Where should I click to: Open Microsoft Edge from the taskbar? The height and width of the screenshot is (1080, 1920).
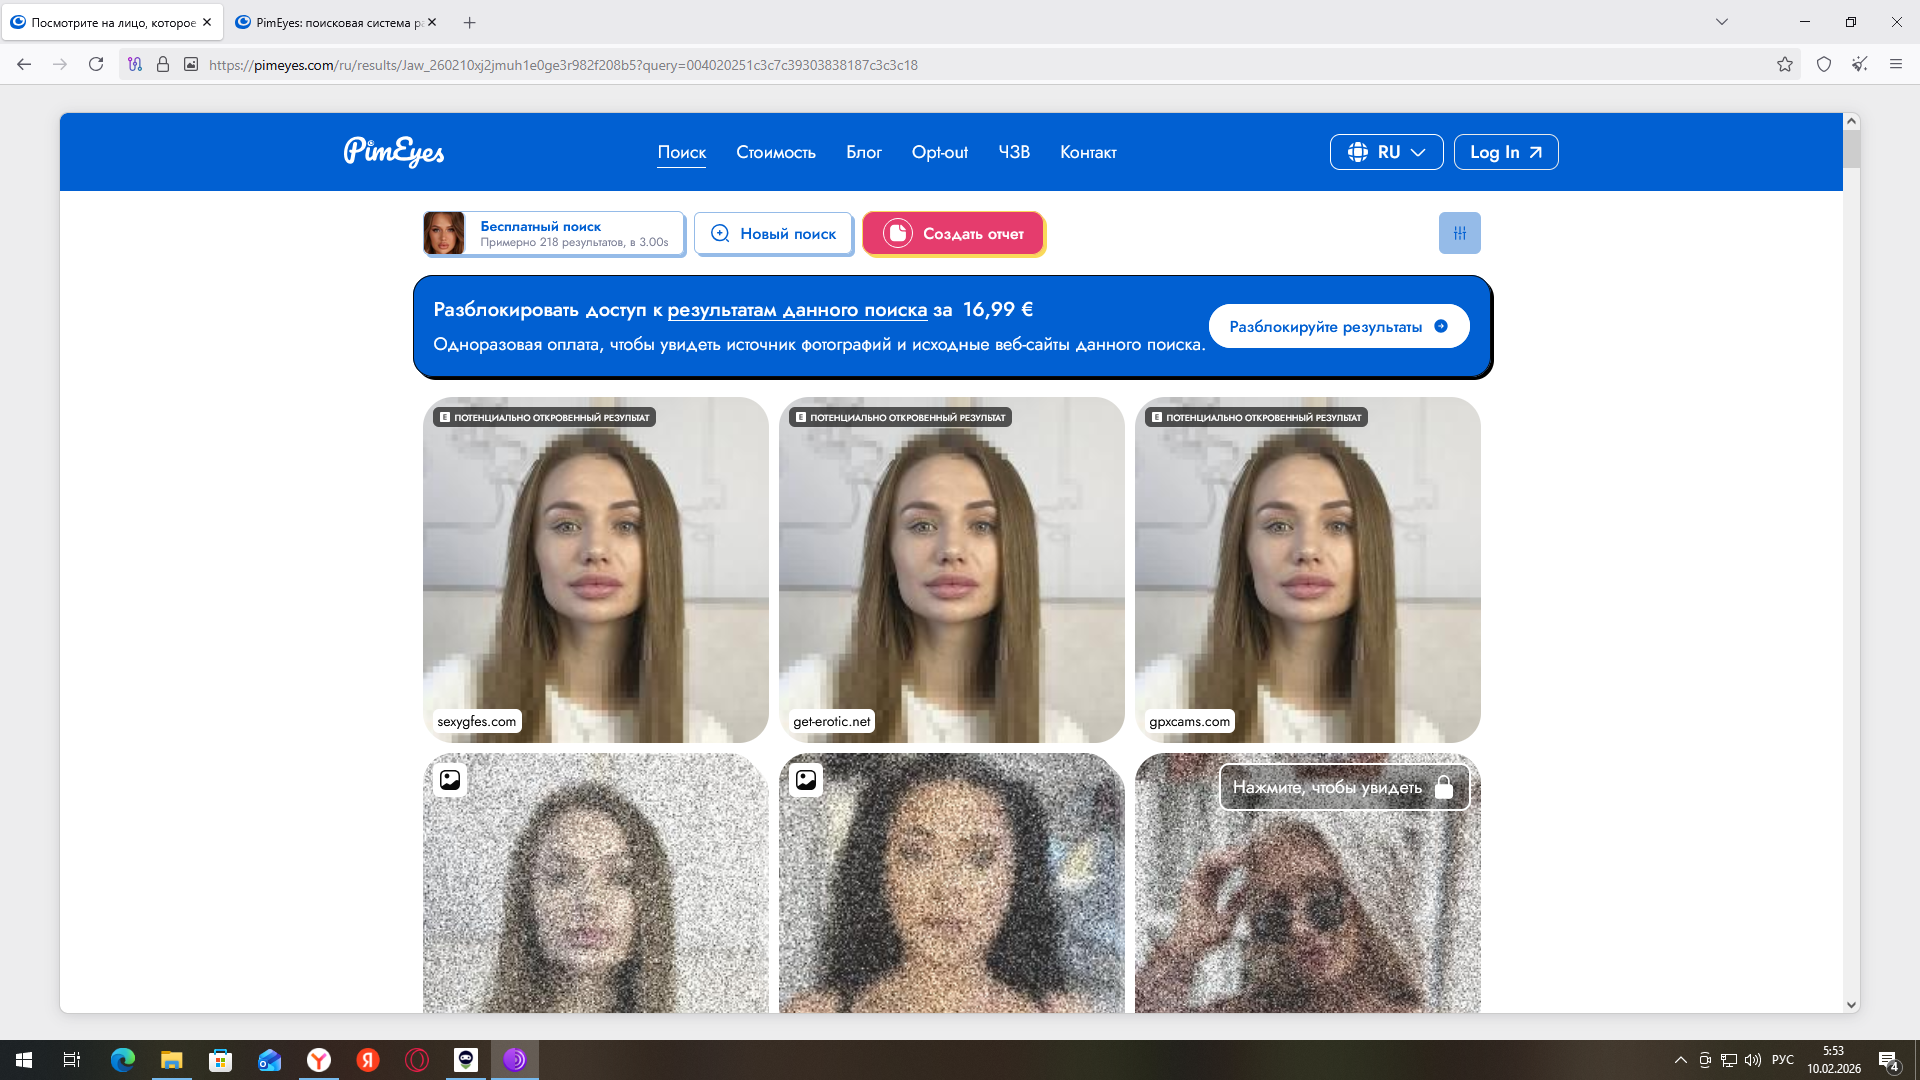(122, 1060)
